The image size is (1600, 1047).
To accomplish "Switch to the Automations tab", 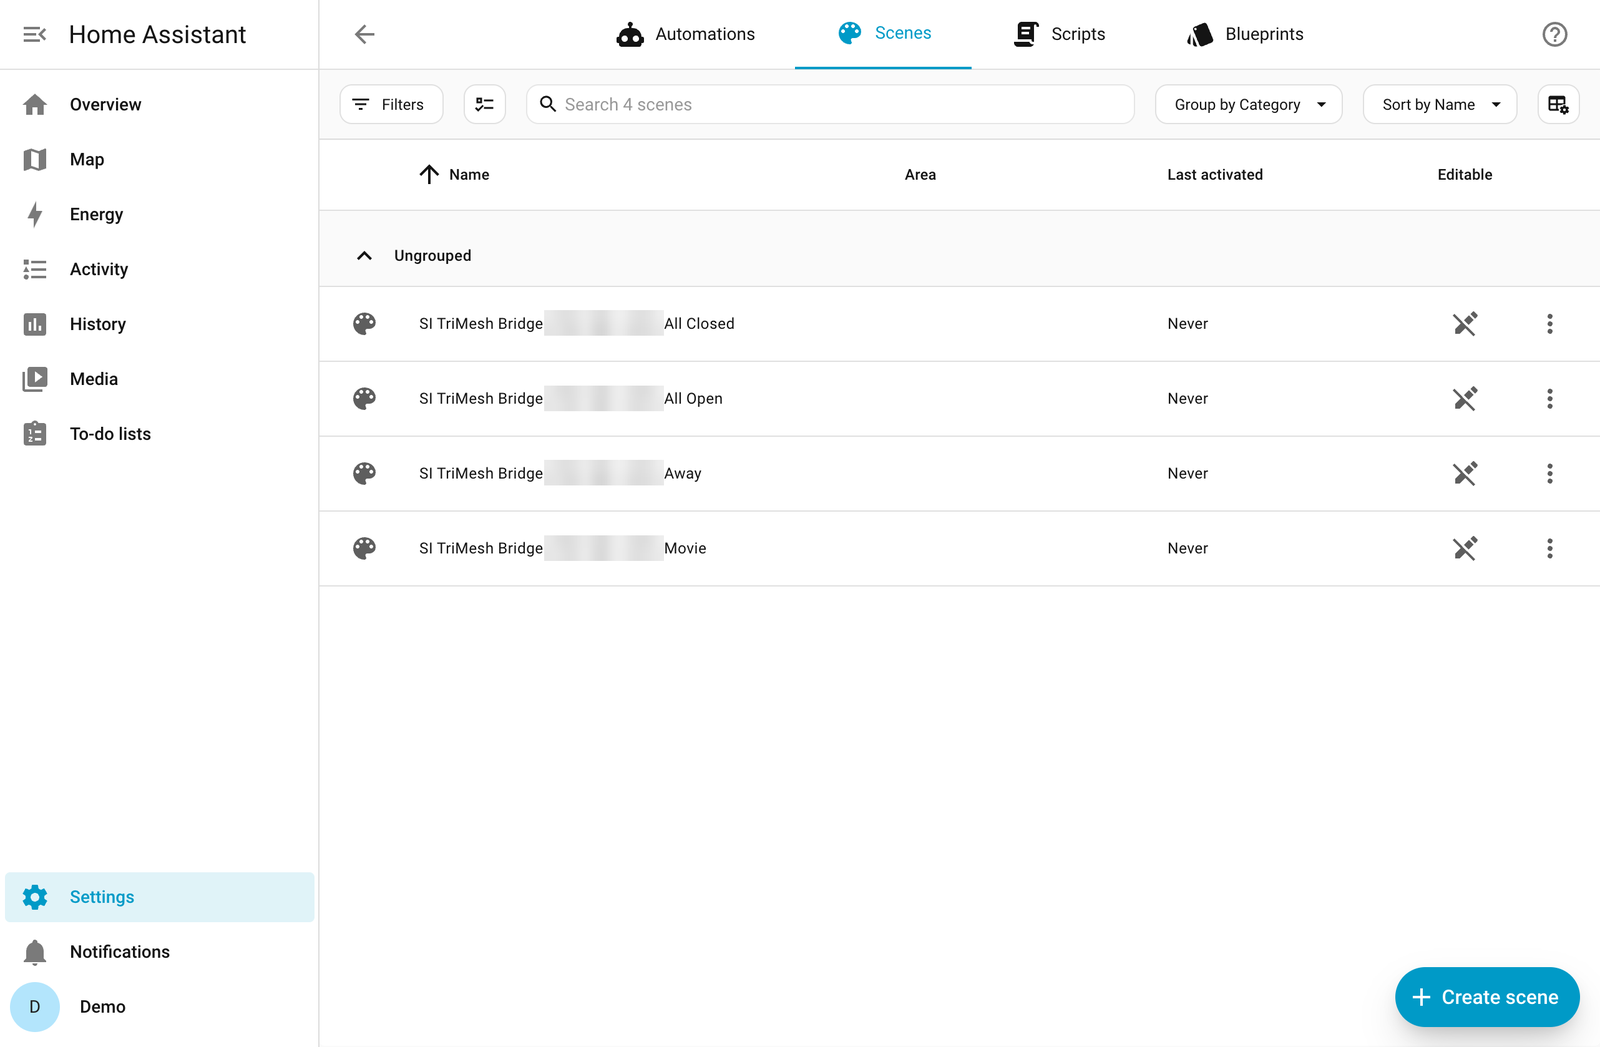I will [686, 34].
